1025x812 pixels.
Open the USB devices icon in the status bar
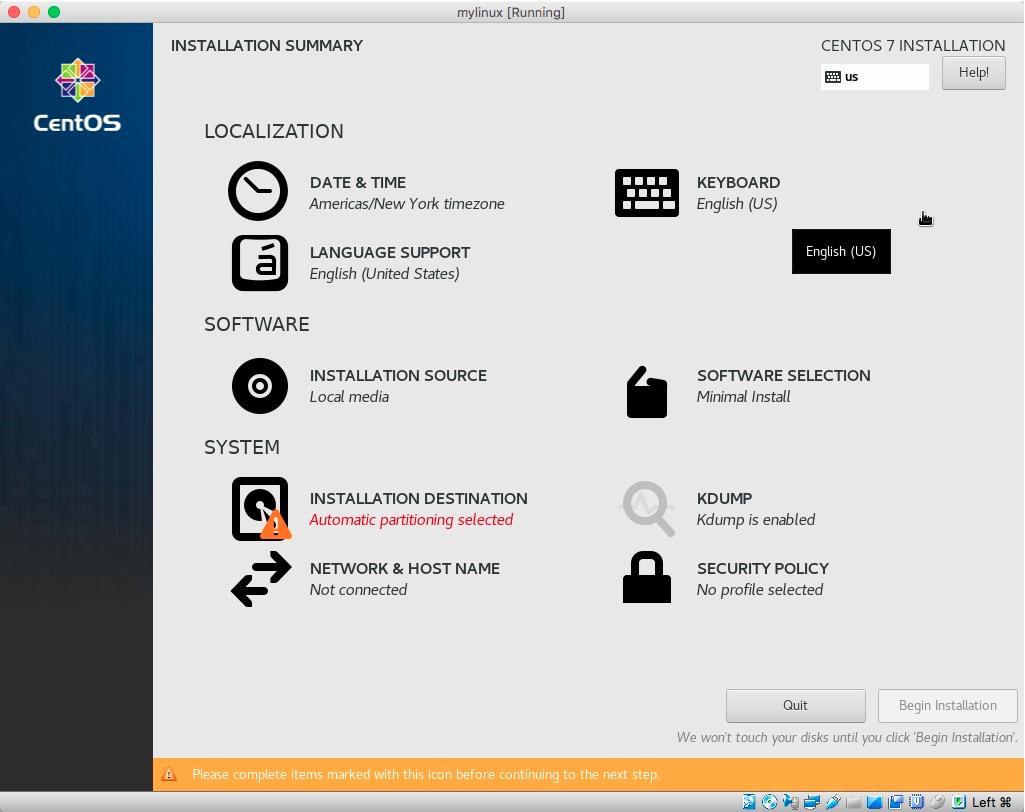tap(832, 801)
